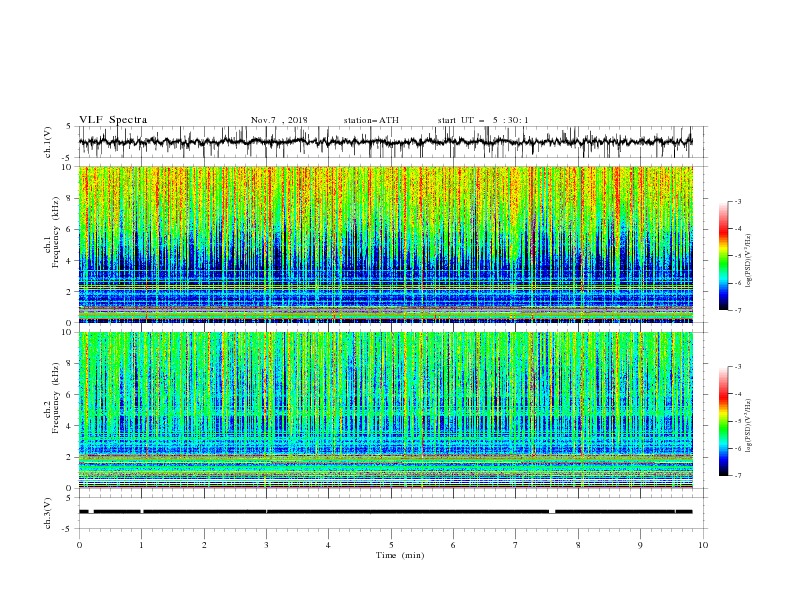Click the ch.1 spectrogram color scale bar
This screenshot has width=792, height=612.
723,256
